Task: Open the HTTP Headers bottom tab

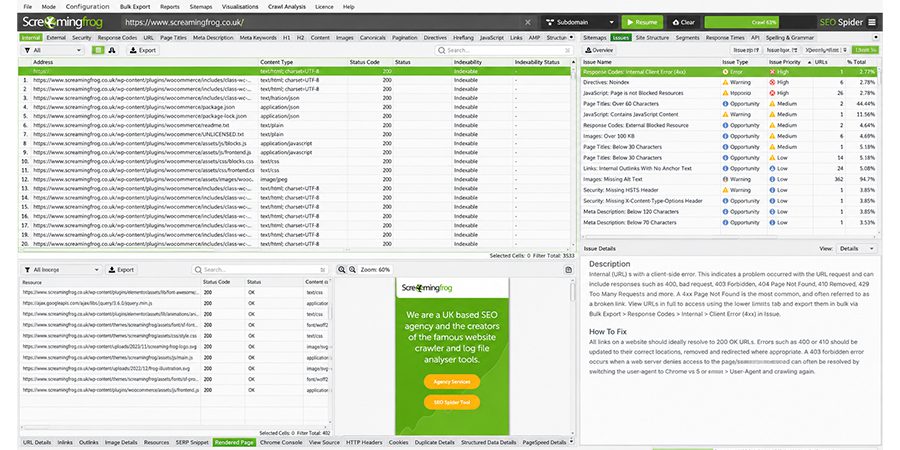Action: pos(364,443)
